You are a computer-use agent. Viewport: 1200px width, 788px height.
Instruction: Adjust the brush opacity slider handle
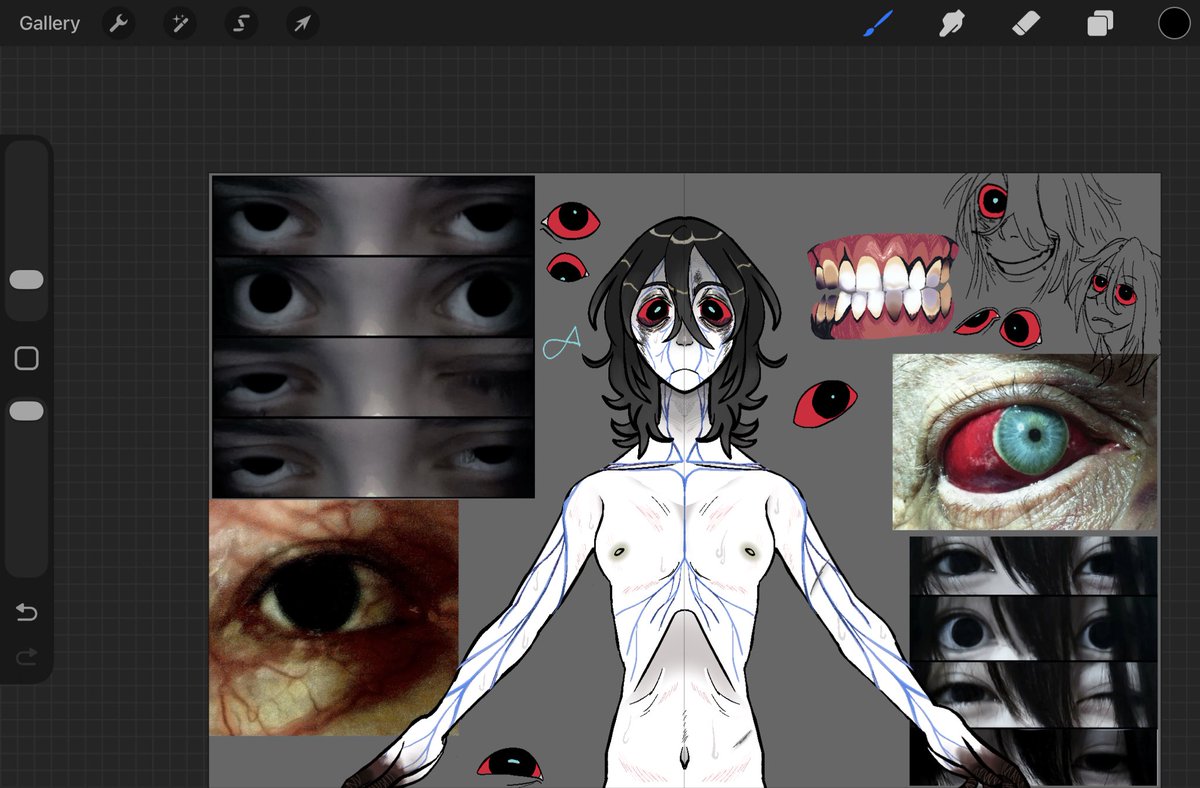26,411
